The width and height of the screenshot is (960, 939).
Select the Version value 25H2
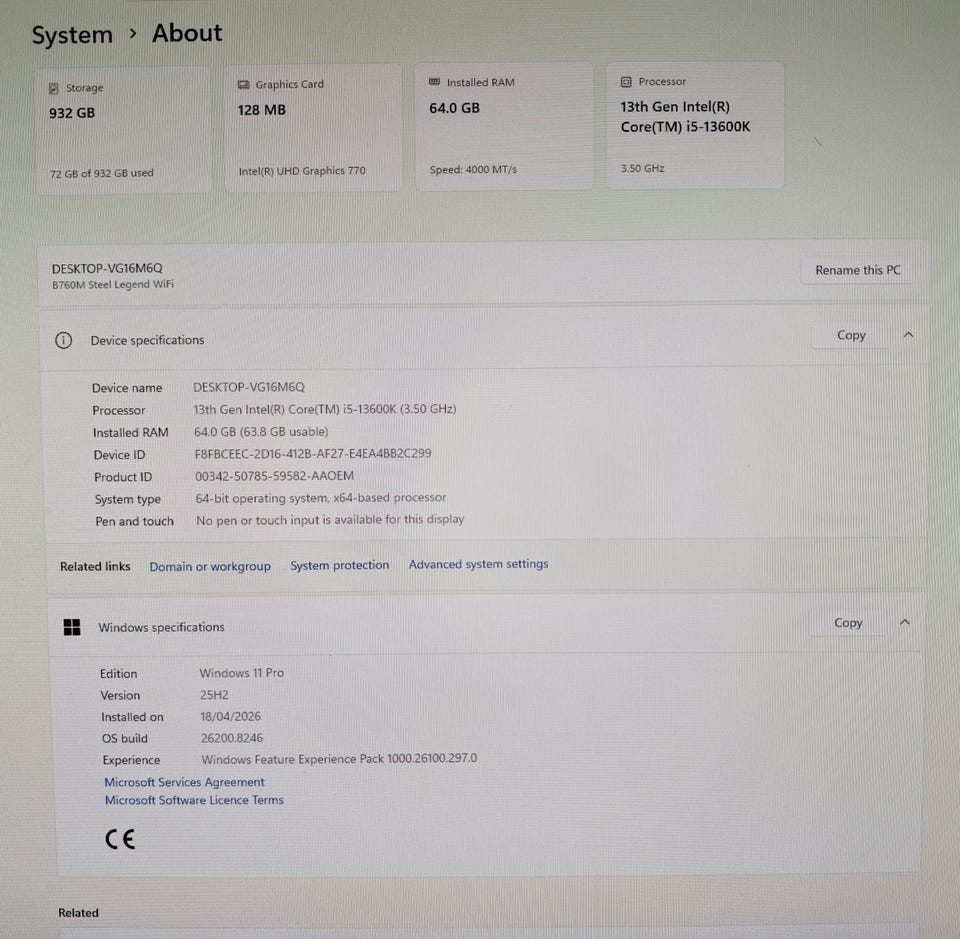tap(214, 695)
